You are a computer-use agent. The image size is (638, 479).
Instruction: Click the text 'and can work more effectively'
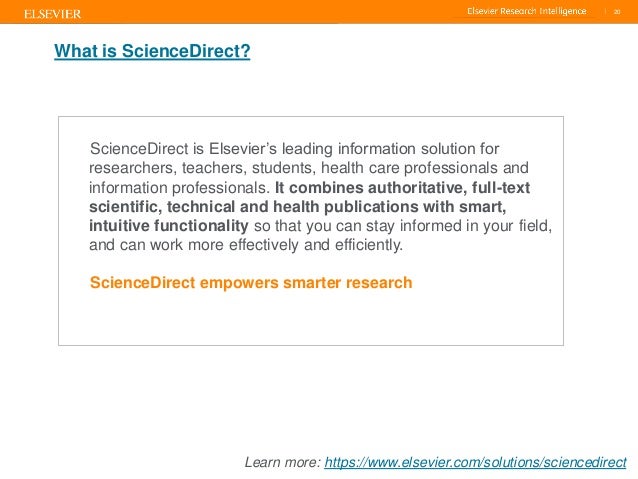click(200, 244)
